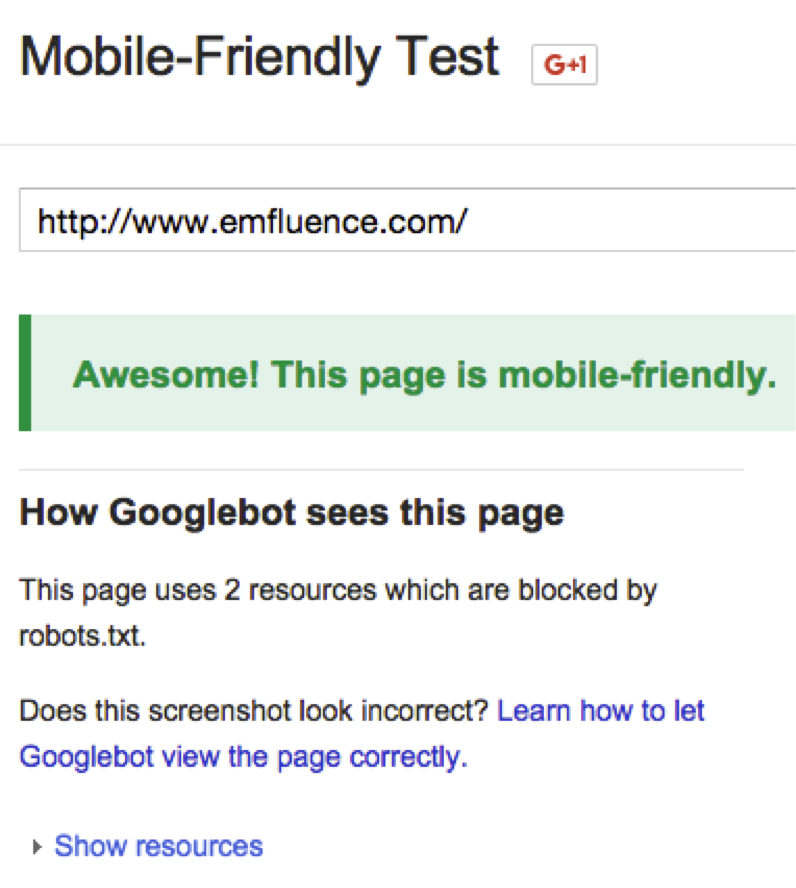This screenshot has width=796, height=888.
Task: Click Awesome! This page is mobile-friendly text
Action: tap(424, 374)
